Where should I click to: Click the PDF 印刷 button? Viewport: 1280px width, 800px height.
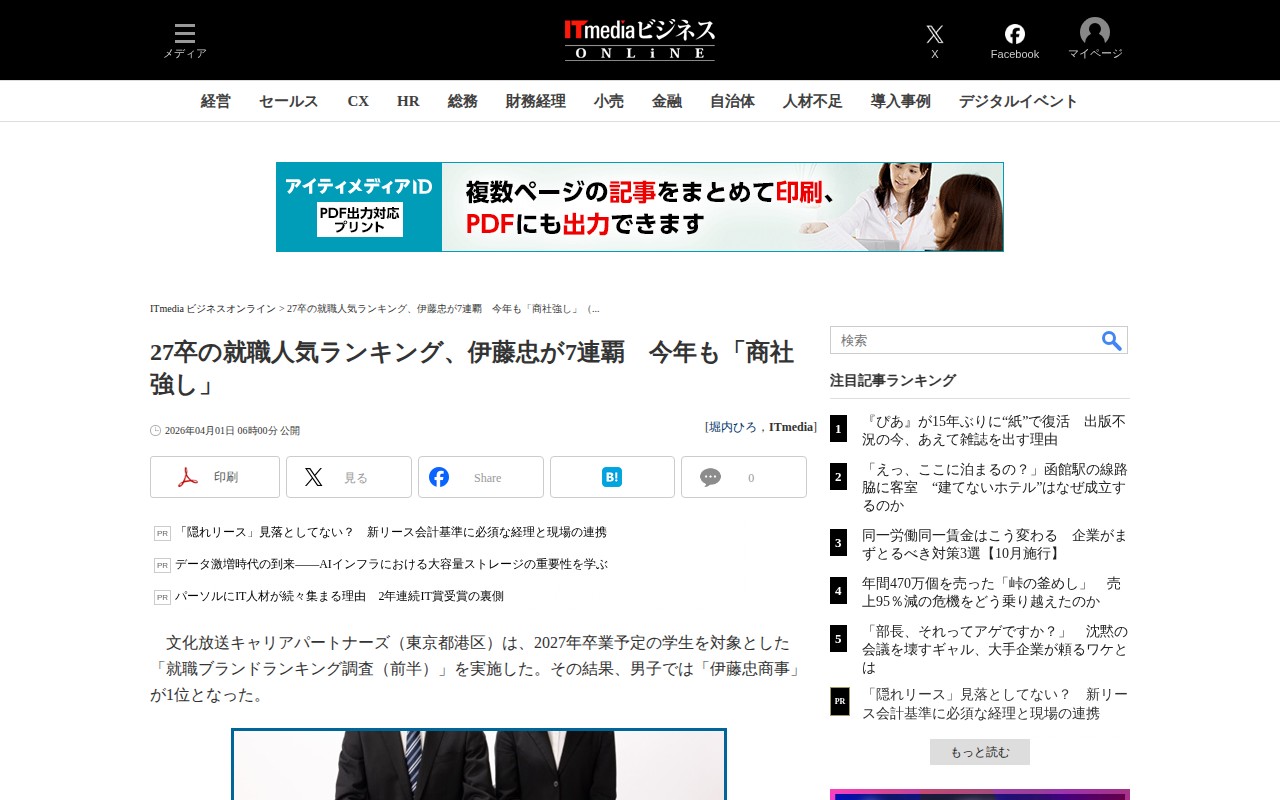215,477
